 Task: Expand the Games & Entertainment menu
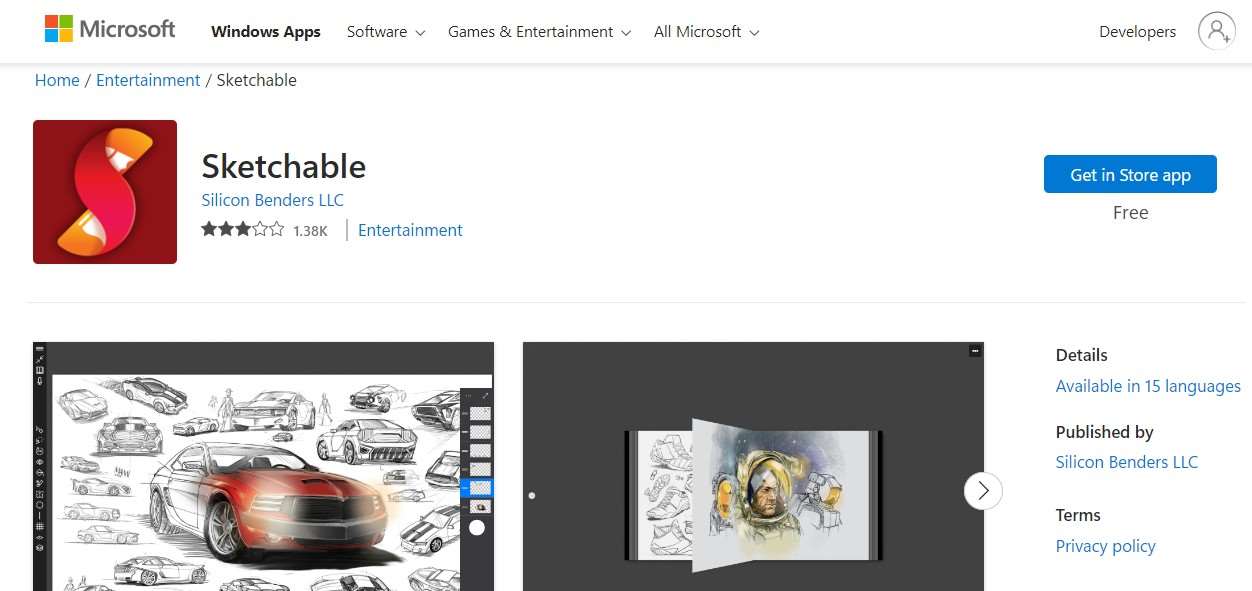pos(539,32)
